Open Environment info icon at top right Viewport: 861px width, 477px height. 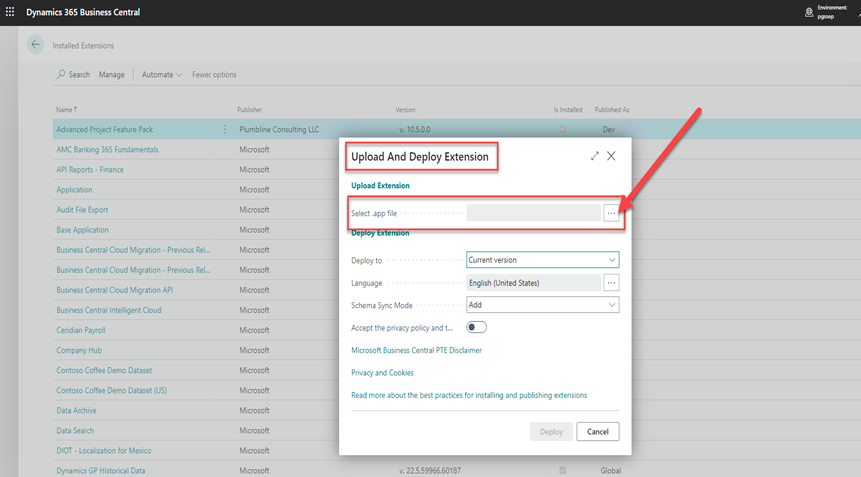pyautogui.click(x=809, y=12)
